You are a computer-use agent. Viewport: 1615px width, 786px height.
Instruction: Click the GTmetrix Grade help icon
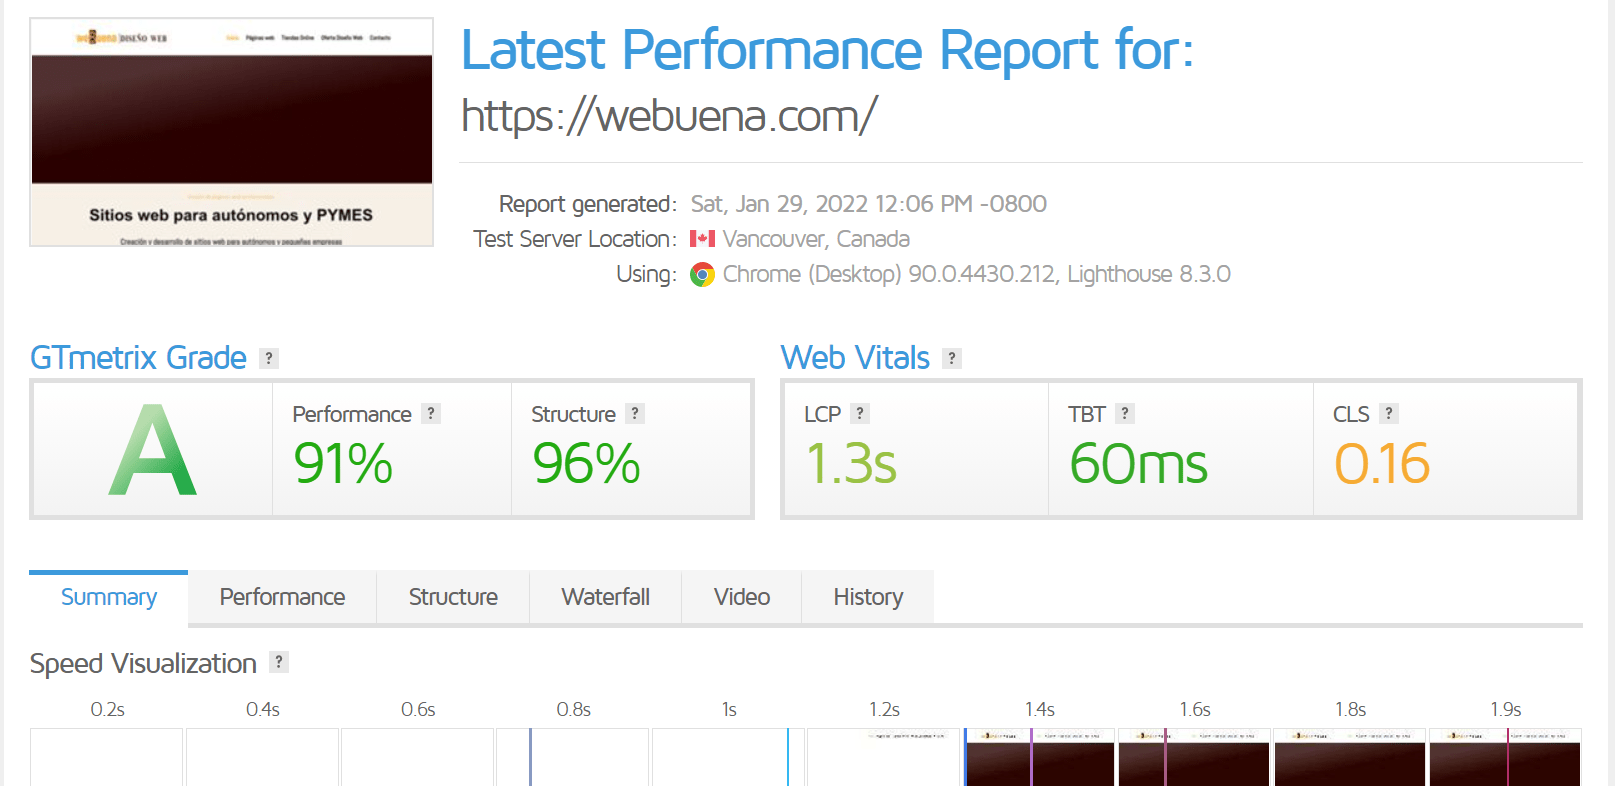(269, 358)
